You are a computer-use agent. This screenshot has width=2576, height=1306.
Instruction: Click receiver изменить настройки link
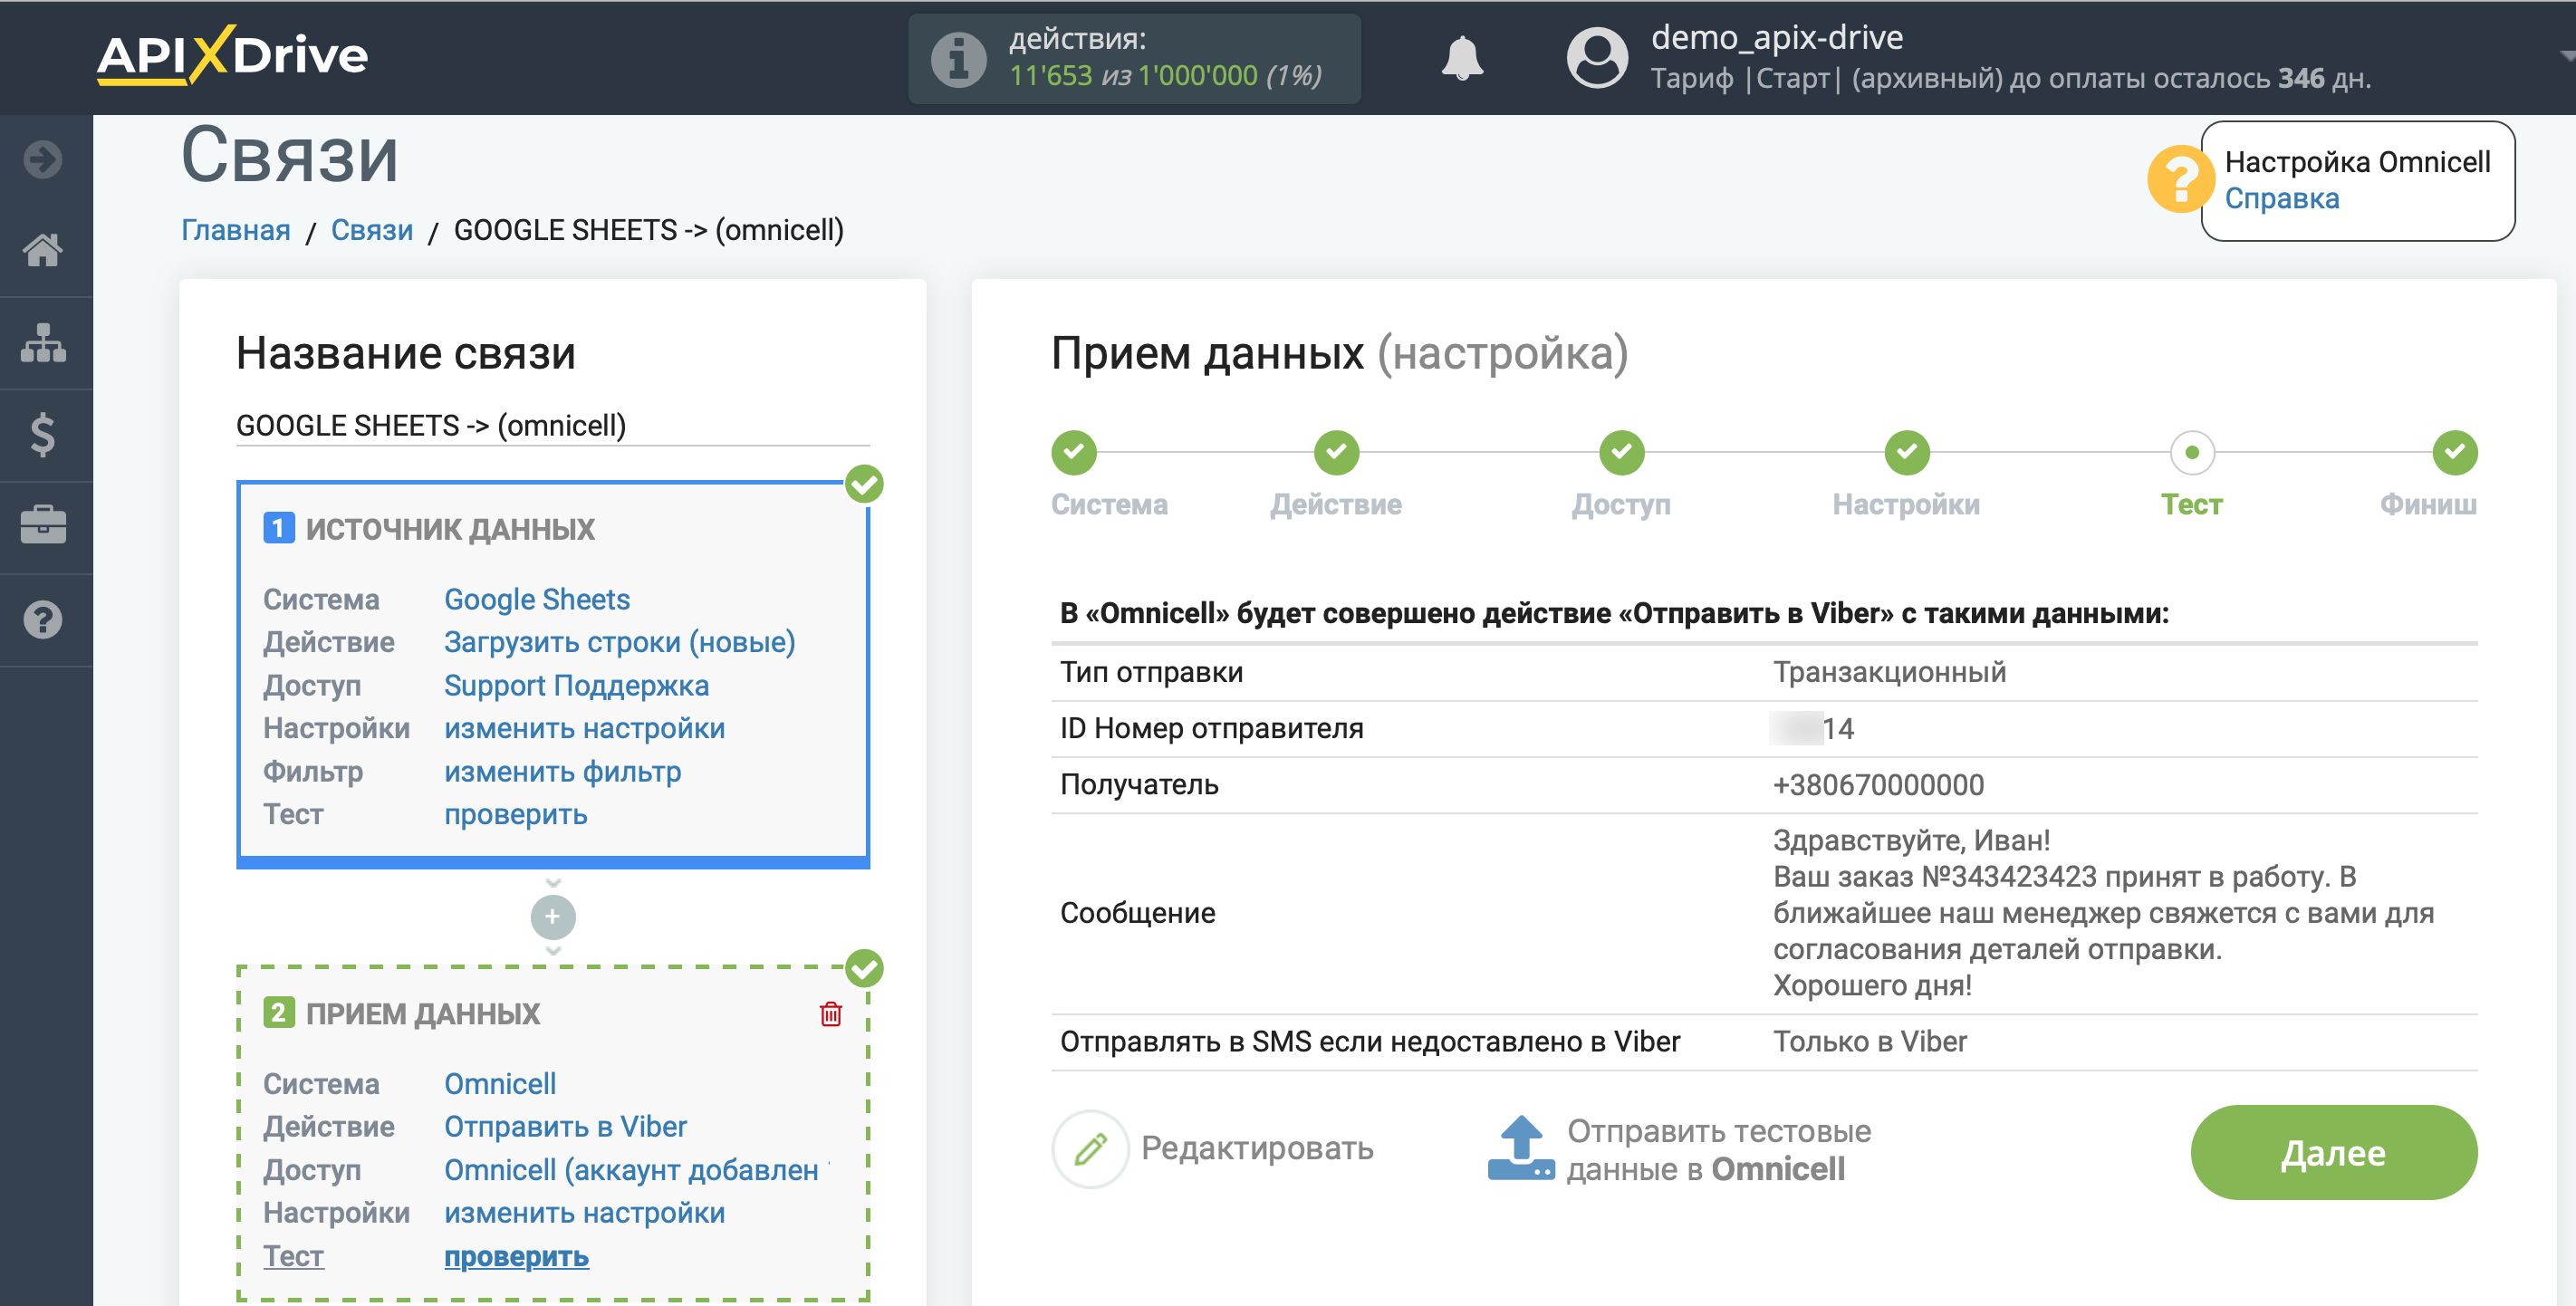(x=584, y=1213)
